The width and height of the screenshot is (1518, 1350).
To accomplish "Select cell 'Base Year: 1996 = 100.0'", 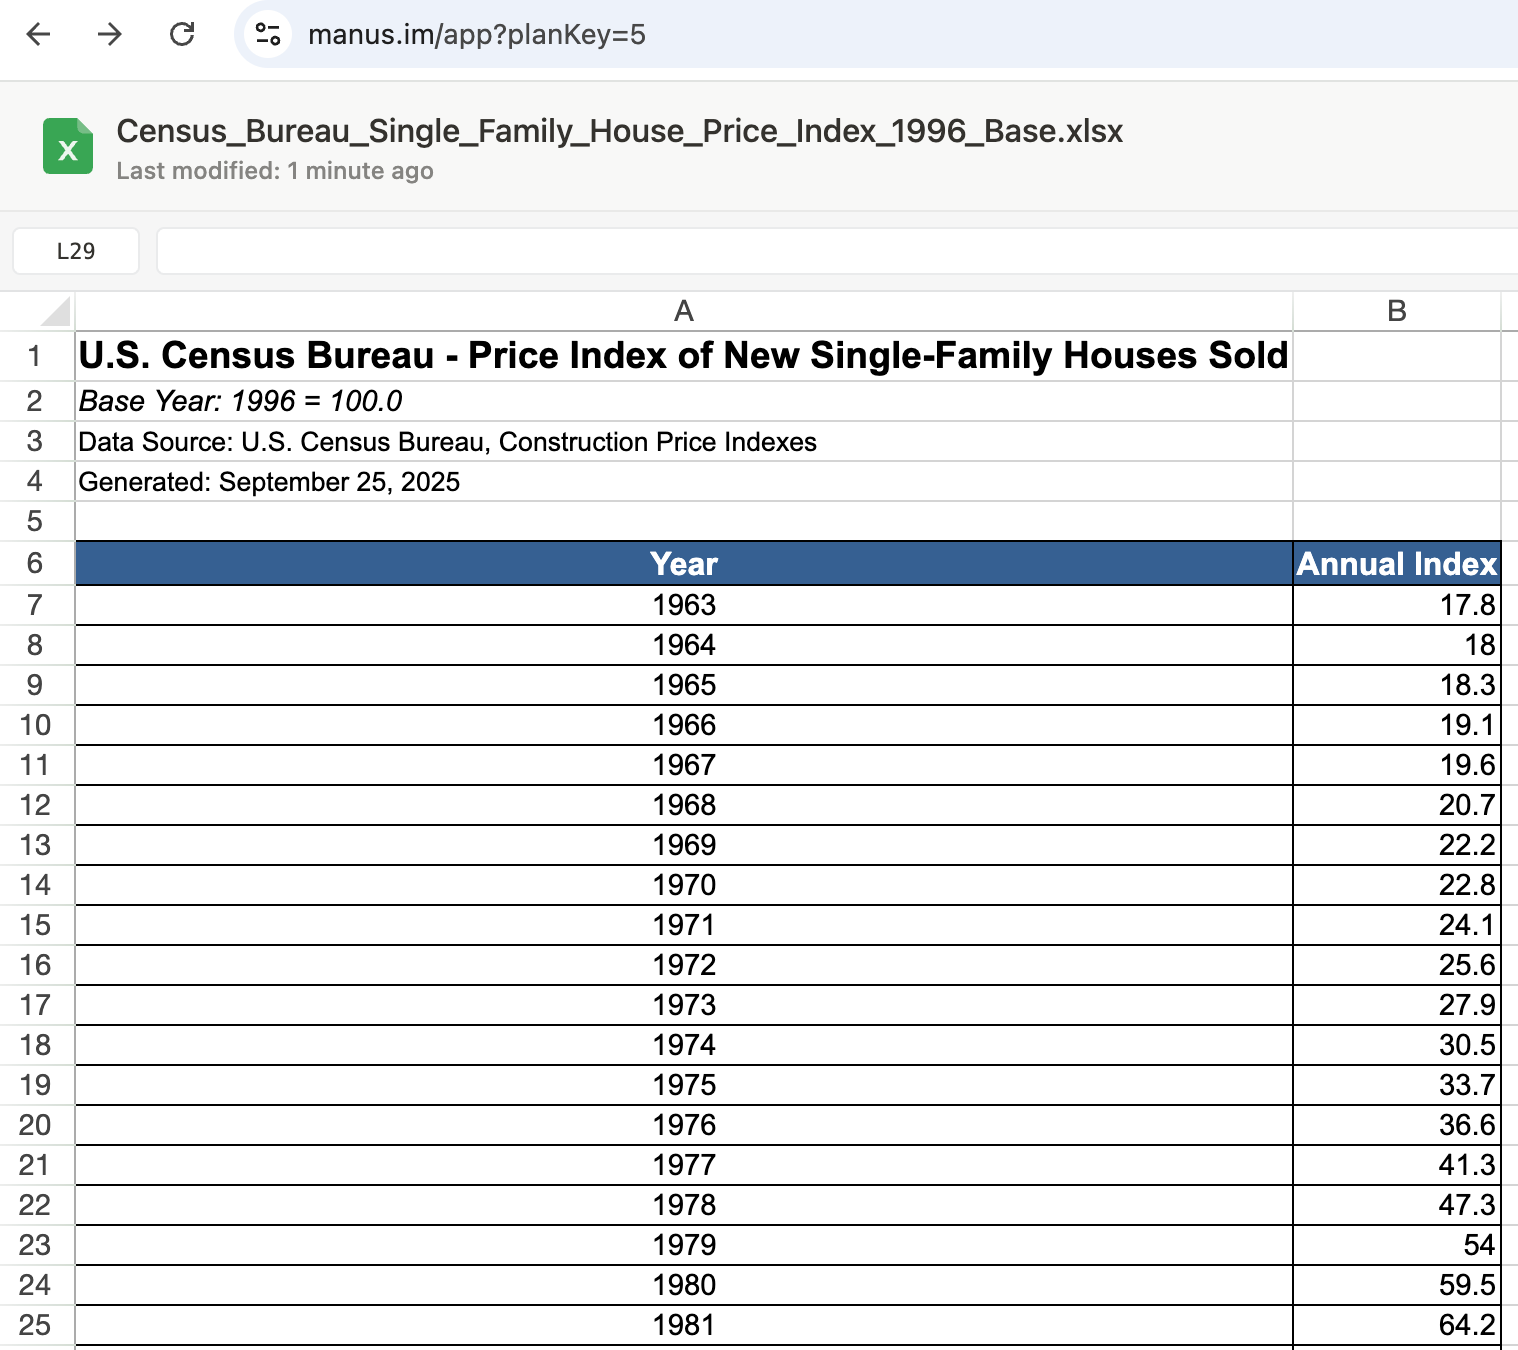I will [x=684, y=401].
